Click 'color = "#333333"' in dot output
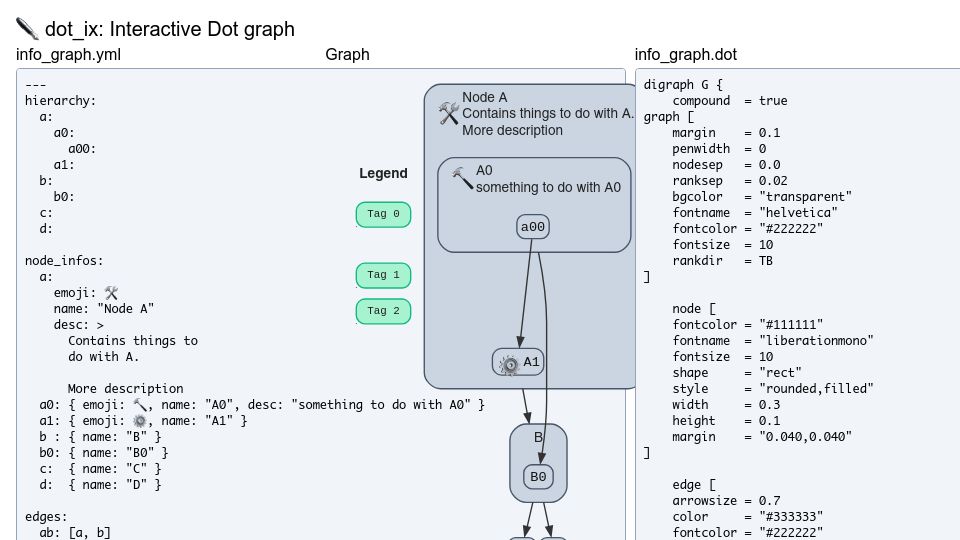The image size is (960, 540). (748, 516)
